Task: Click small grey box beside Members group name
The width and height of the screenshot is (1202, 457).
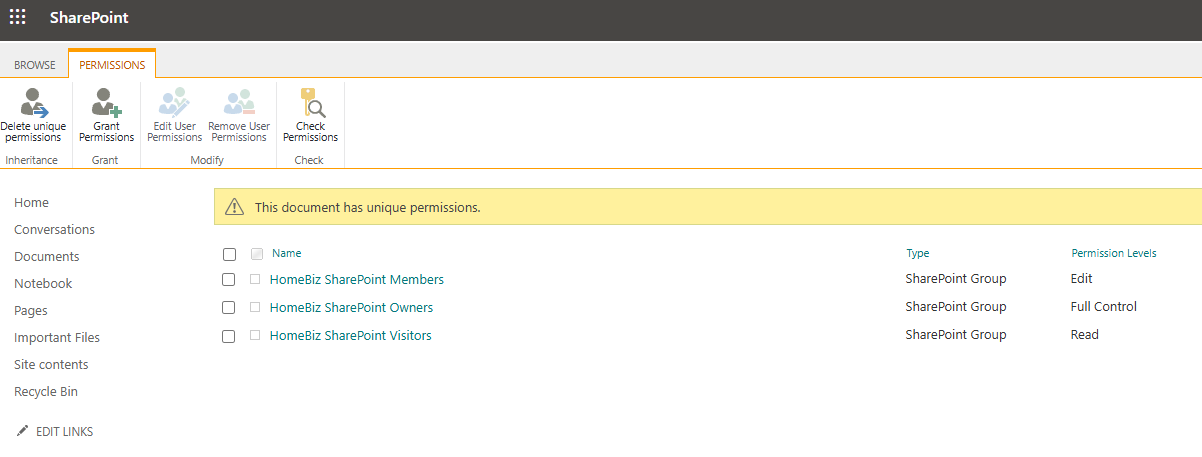Action: (255, 280)
